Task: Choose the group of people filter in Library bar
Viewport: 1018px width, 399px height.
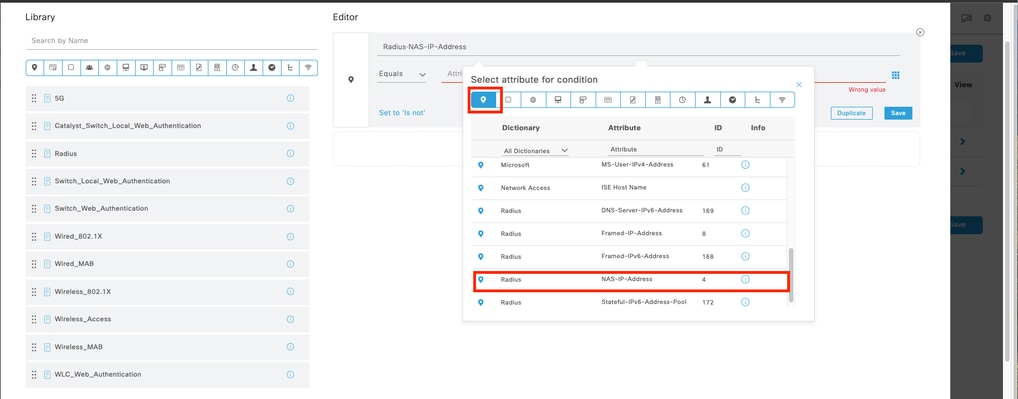Action: click(90, 67)
